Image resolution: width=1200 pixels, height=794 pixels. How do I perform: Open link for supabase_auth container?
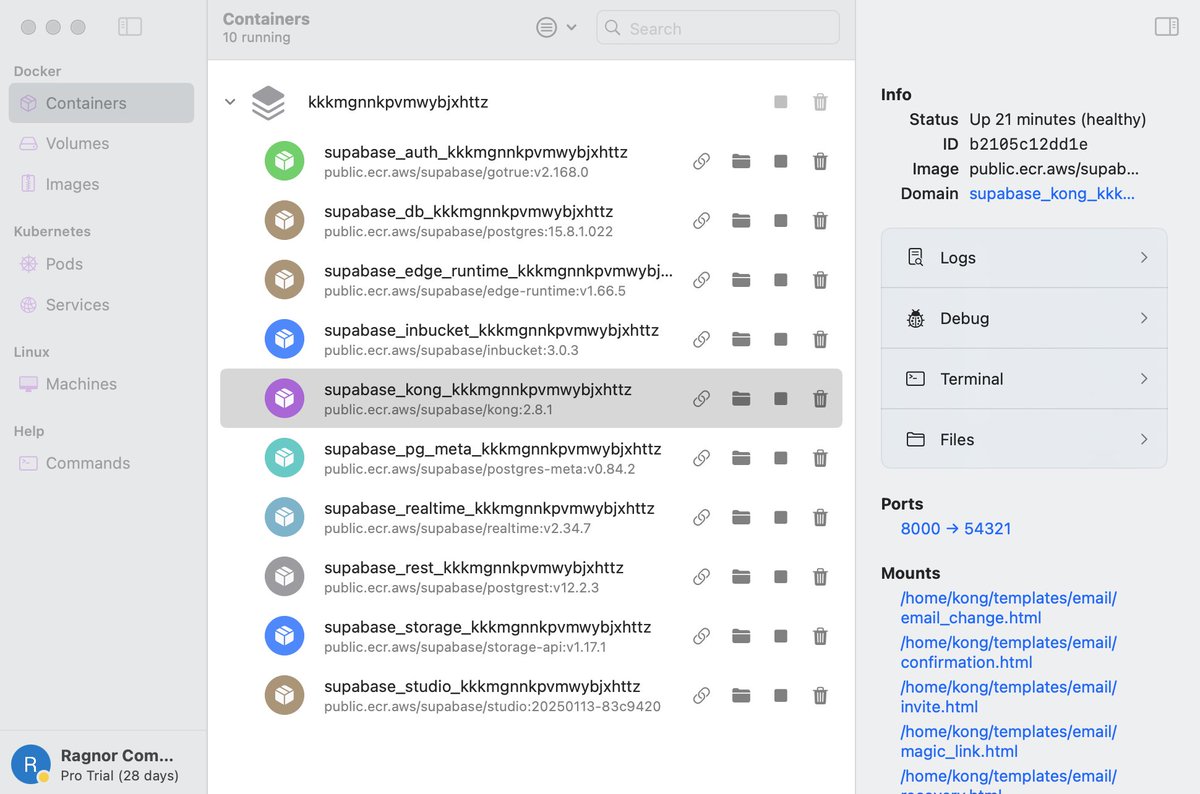702,161
